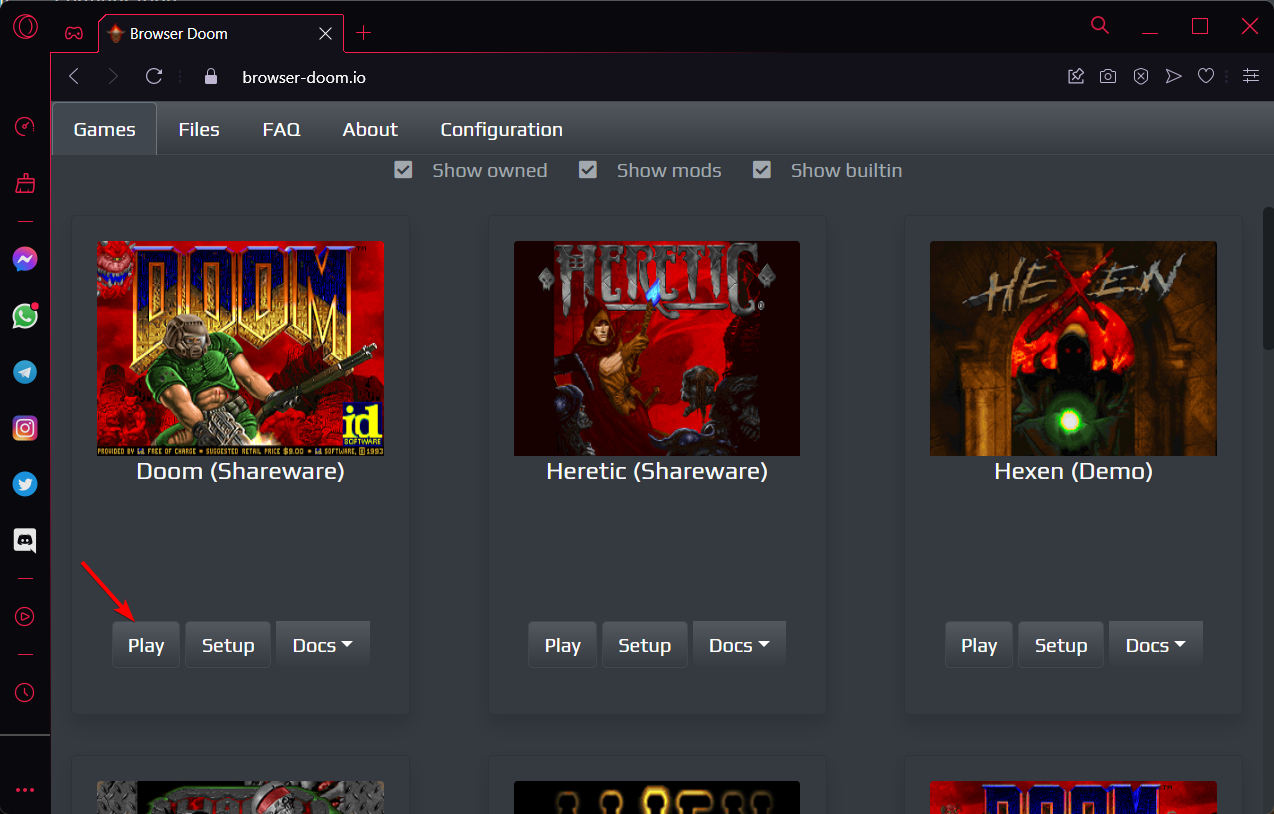Viewport: 1274px width, 814px height.
Task: Open the ad blocker shield icon
Action: pyautogui.click(x=1141, y=76)
